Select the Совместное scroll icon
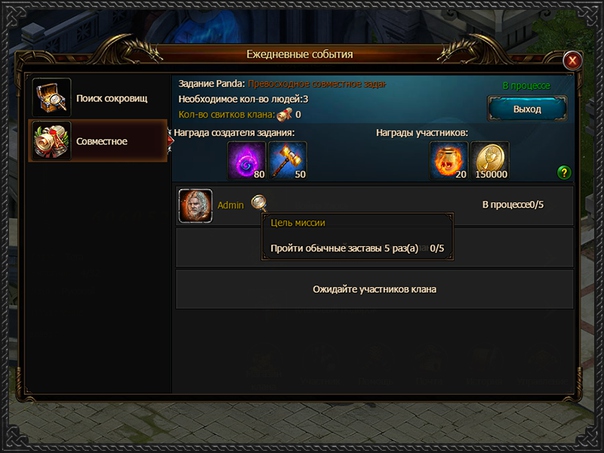Screen dimensions: 604x453 (52, 141)
